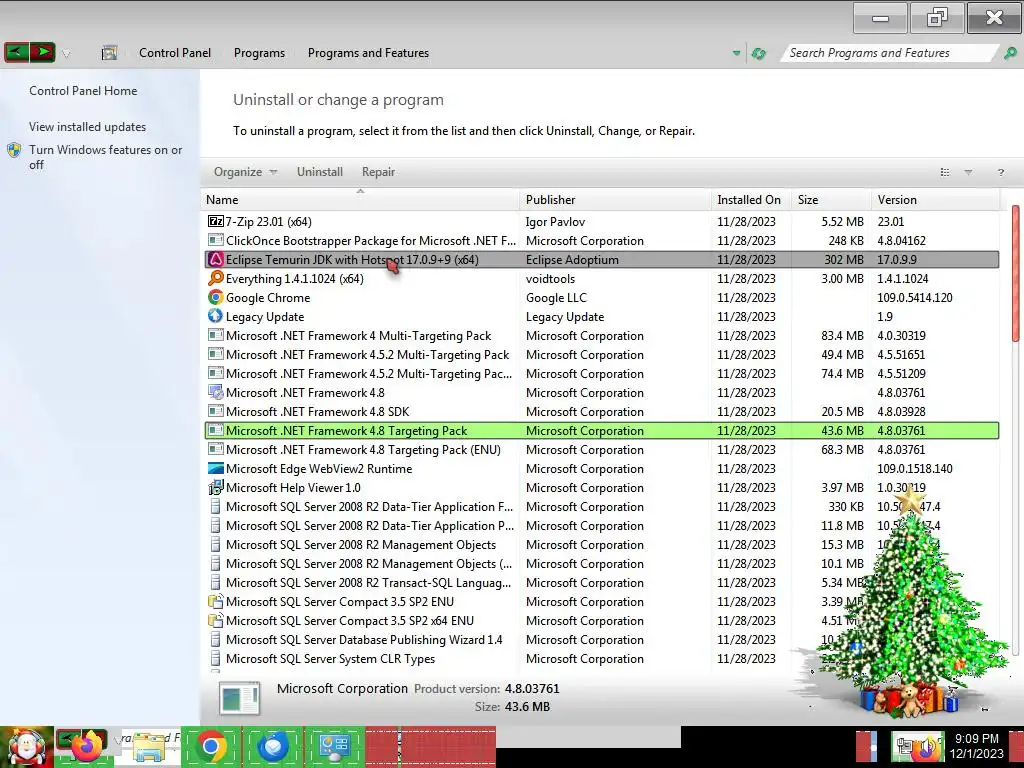Expand the view options dropdown arrow
This screenshot has height=768, width=1024.
tap(968, 172)
